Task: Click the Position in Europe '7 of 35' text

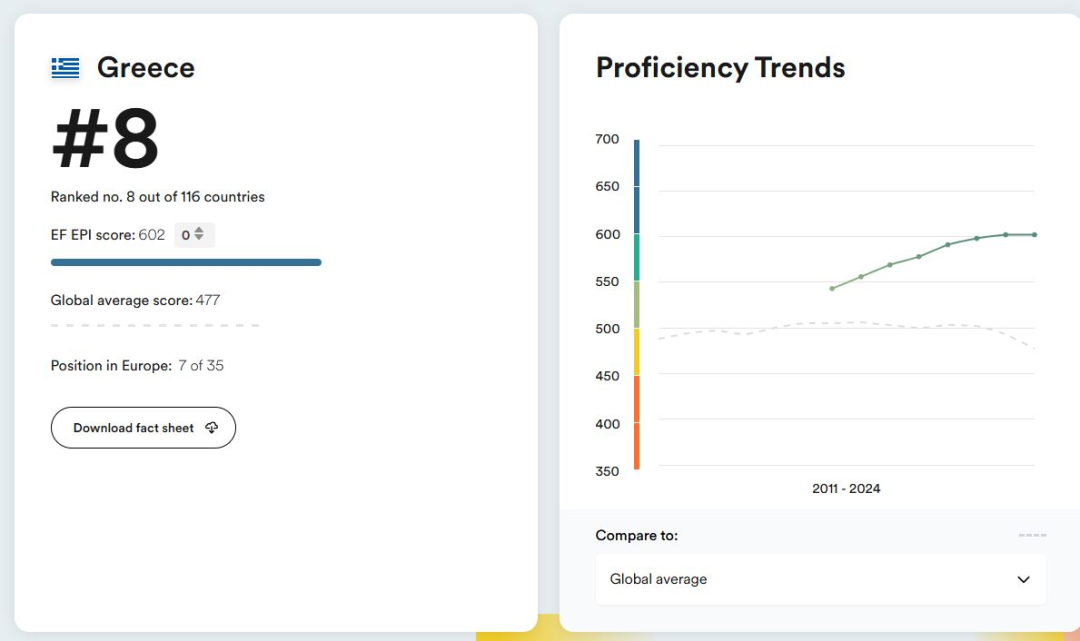Action: [201, 366]
